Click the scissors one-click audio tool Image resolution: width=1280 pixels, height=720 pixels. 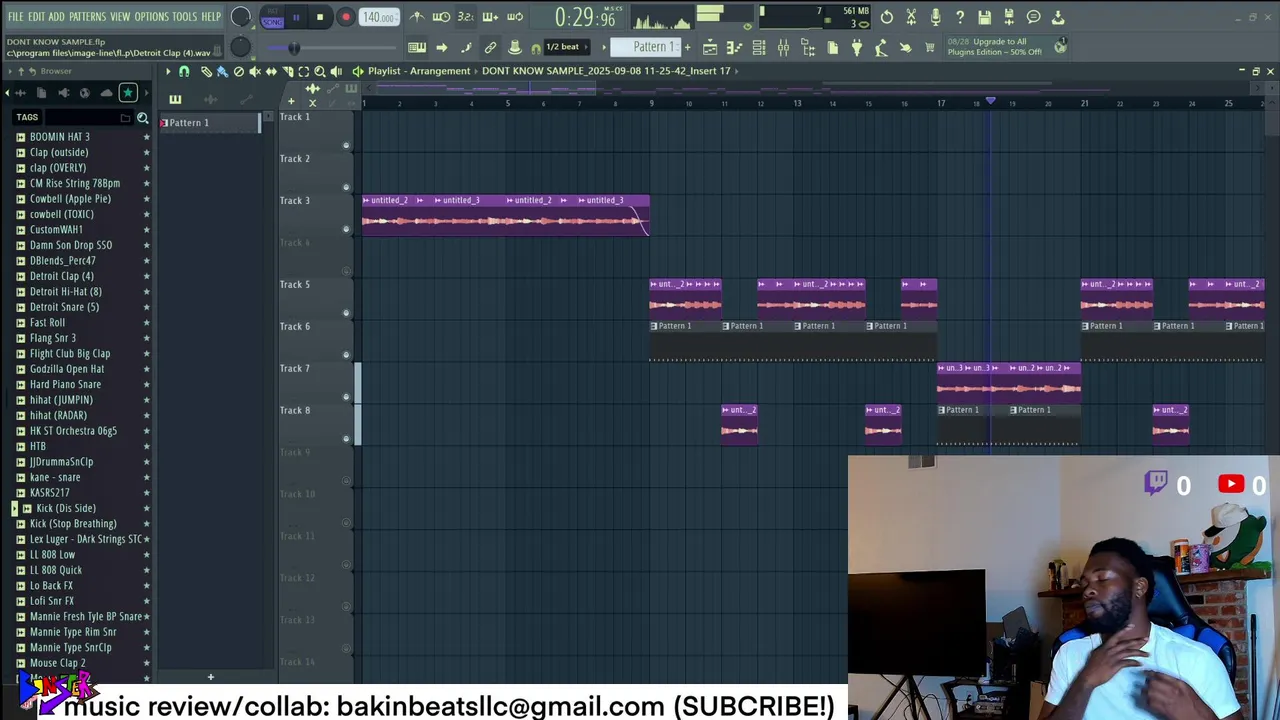tap(911, 17)
